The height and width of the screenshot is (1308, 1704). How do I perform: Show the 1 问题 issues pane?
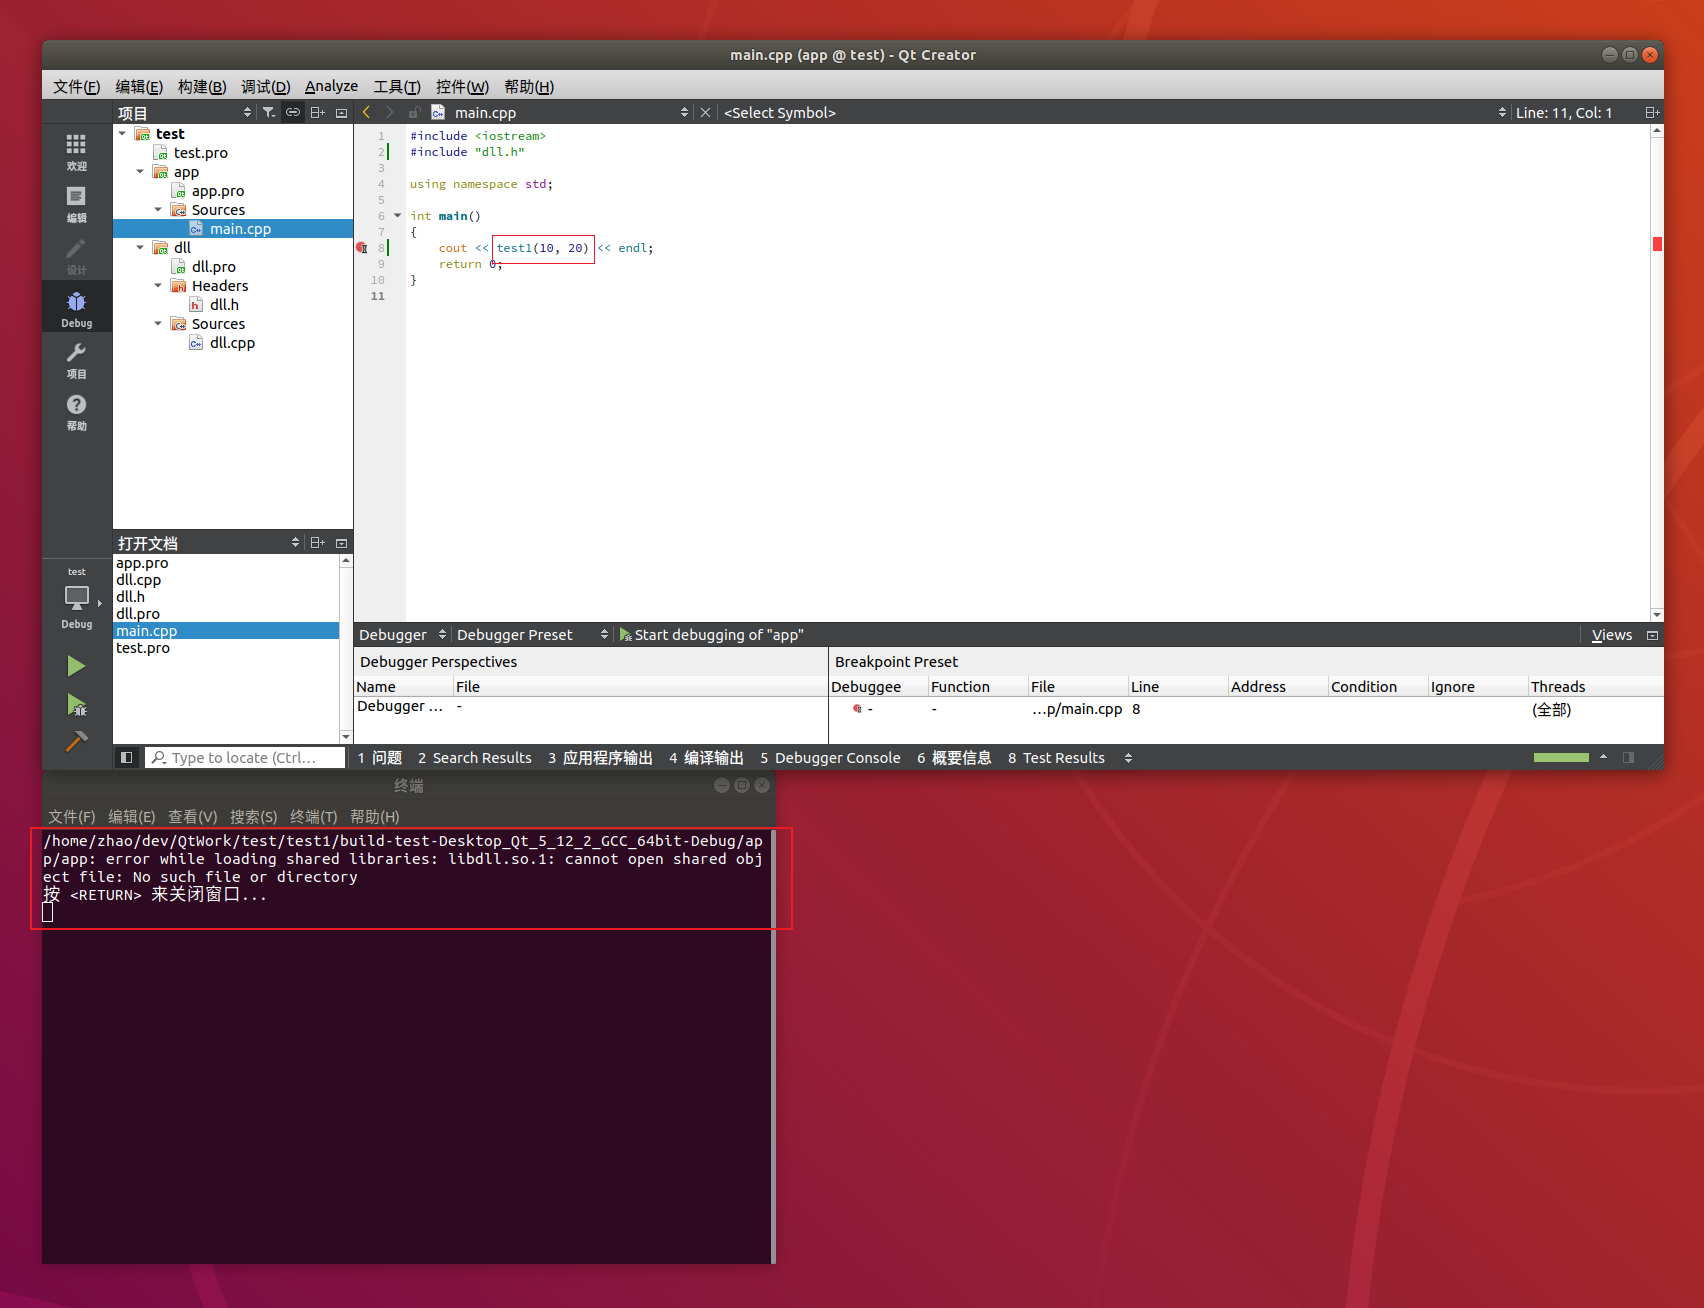pyautogui.click(x=380, y=758)
